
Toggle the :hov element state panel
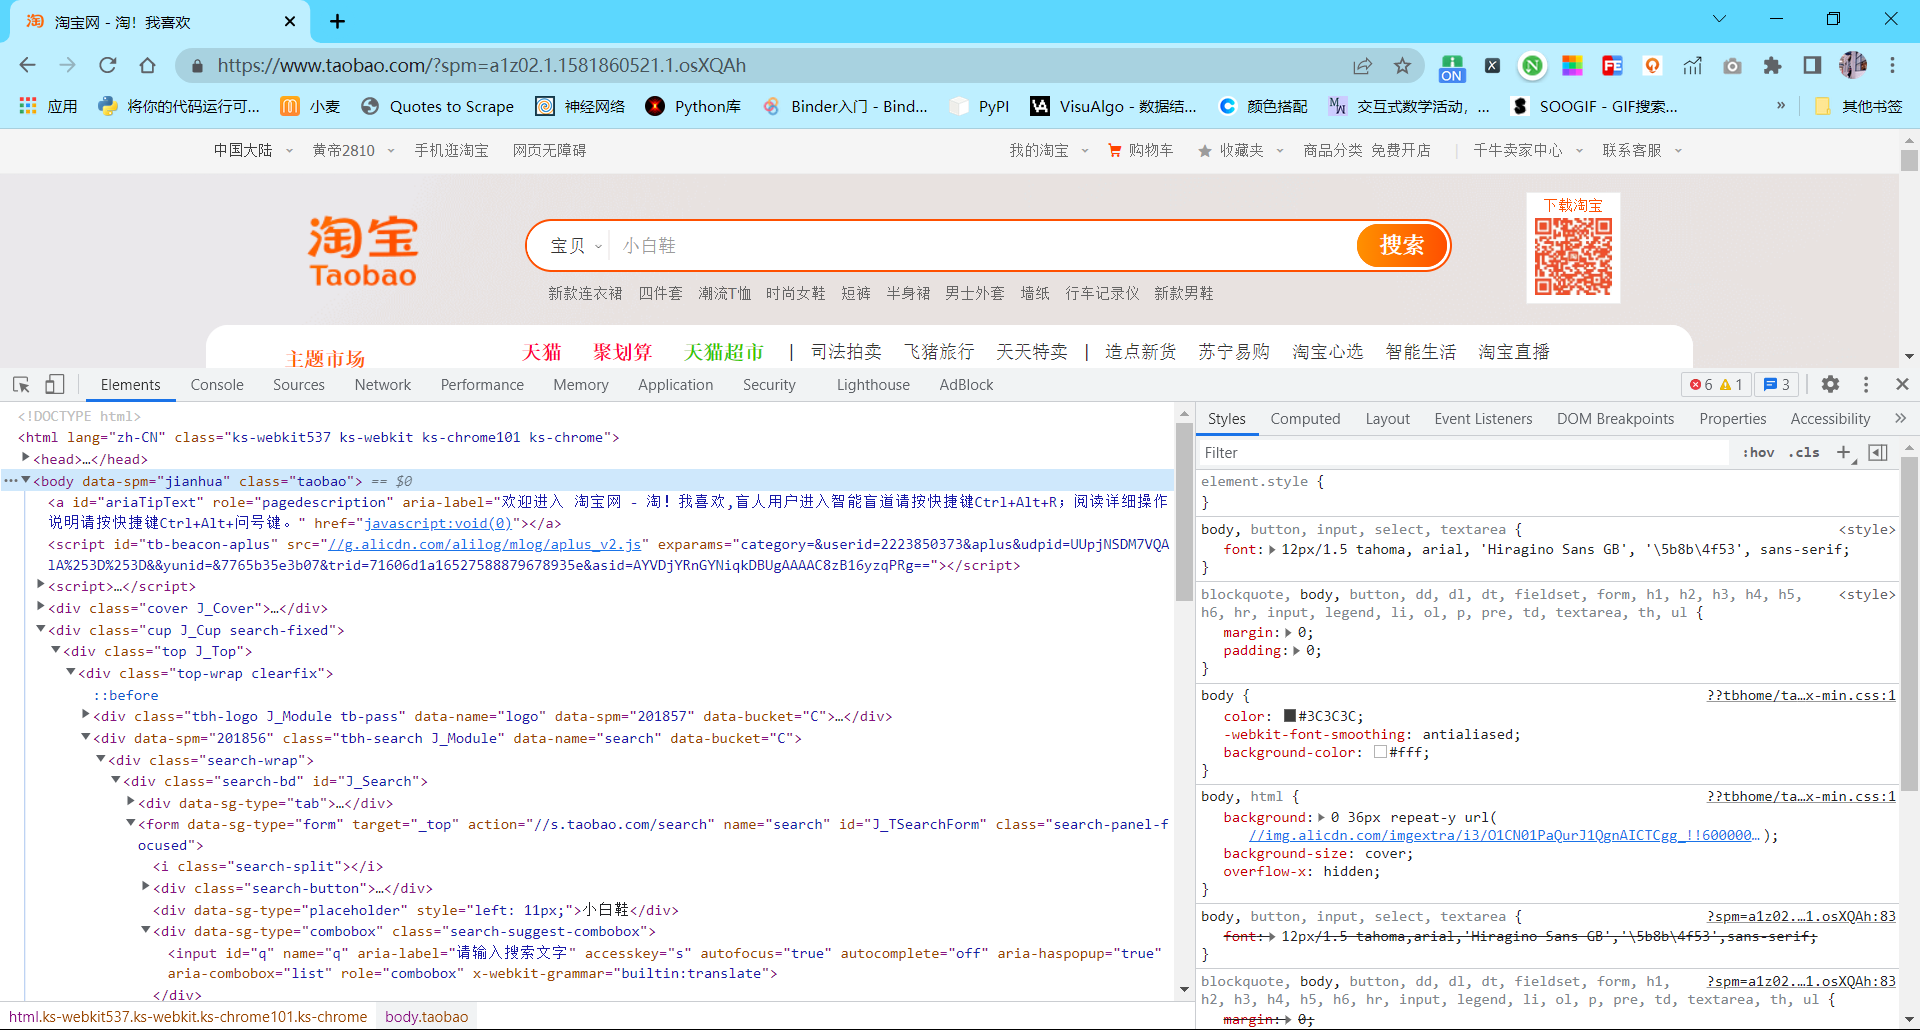pos(1758,453)
